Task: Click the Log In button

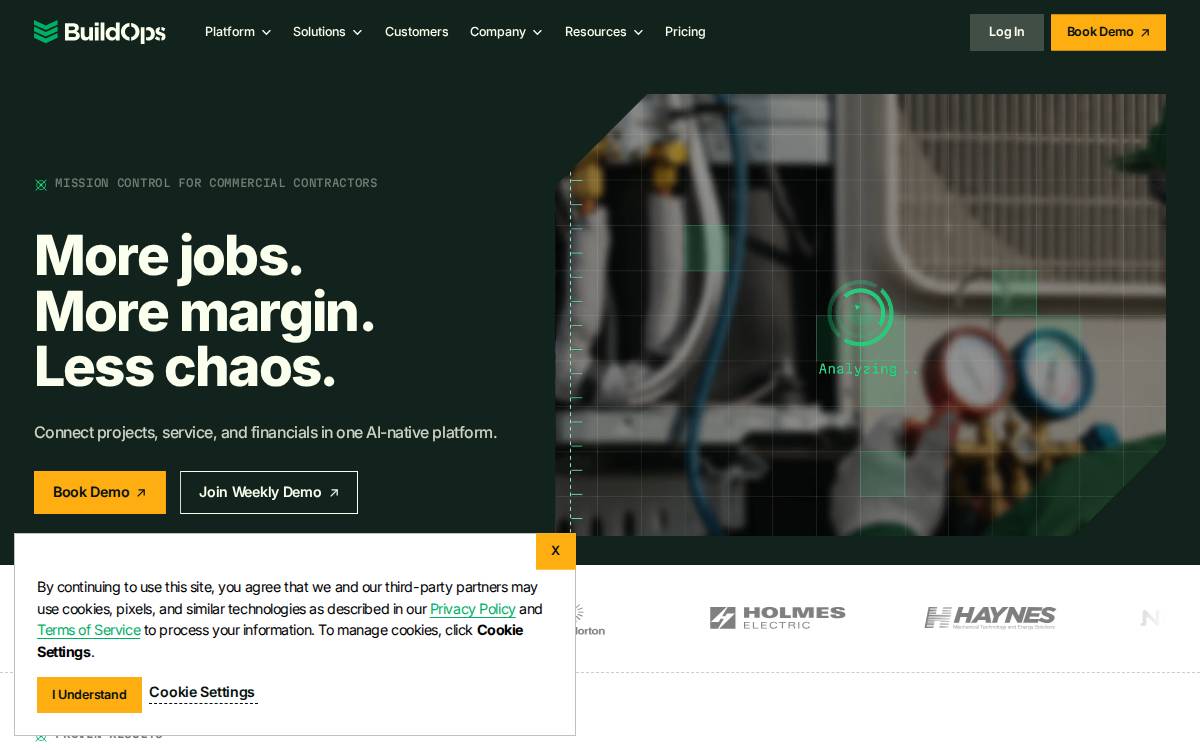Action: click(x=1006, y=32)
